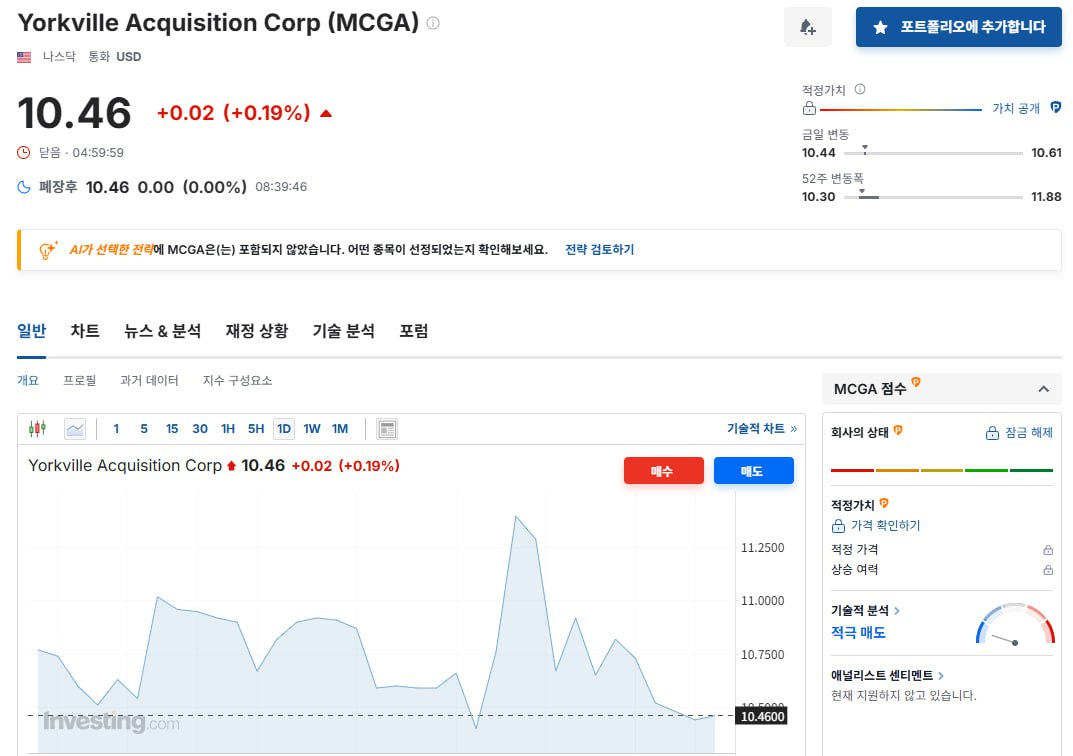Expand the 기술적 분석 details arrow
The height and width of the screenshot is (756, 1073).
pyautogui.click(x=896, y=609)
